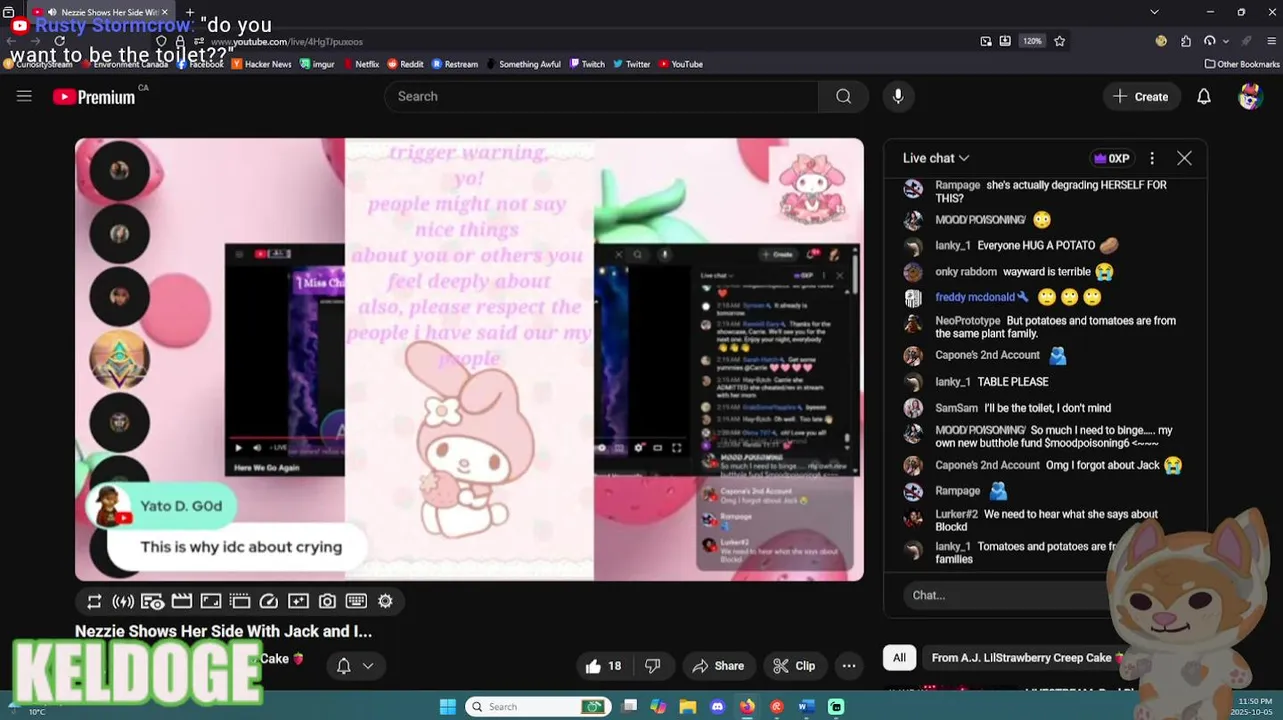Select the All filter chip
The image size is (1283, 720).
pyautogui.click(x=899, y=658)
